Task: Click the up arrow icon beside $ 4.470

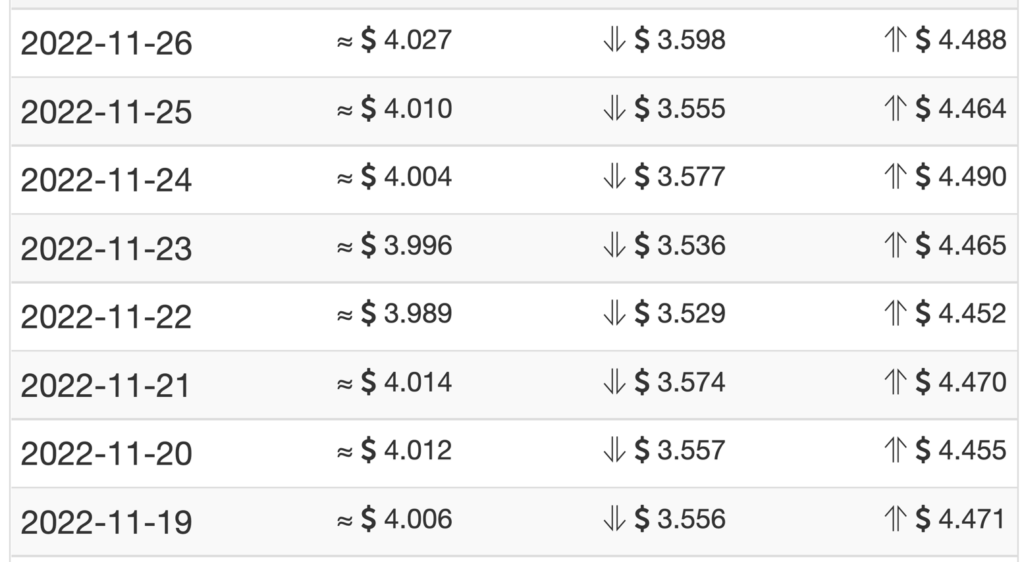Action: (895, 382)
